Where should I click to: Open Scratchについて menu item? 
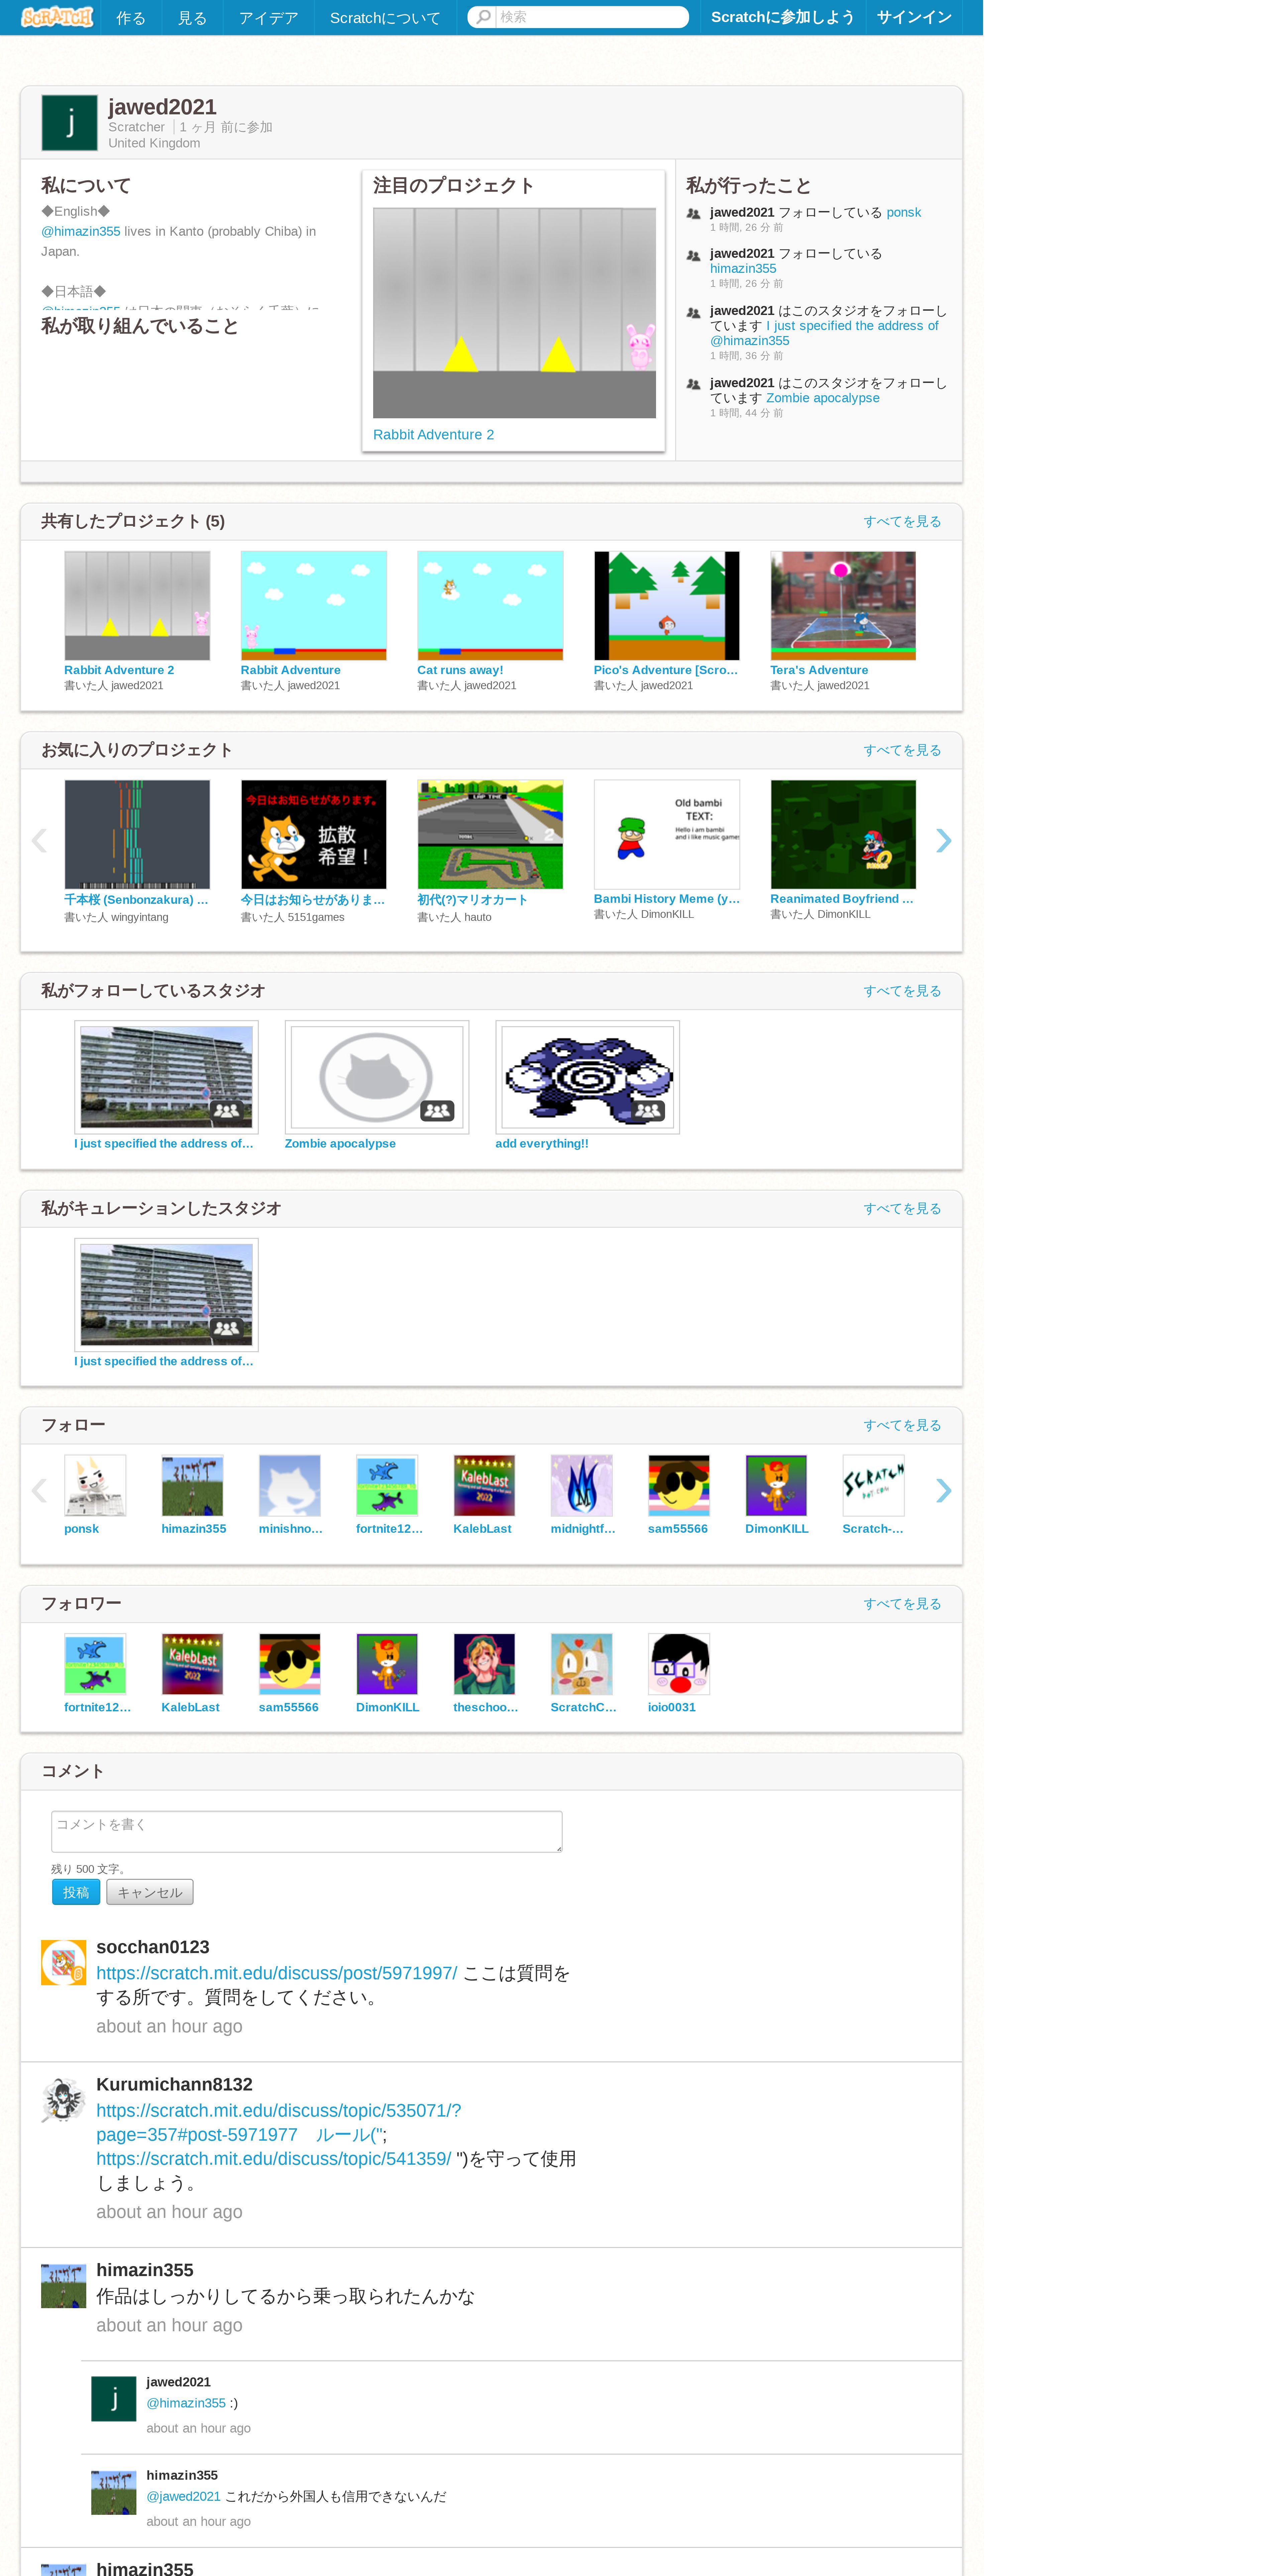click(385, 18)
